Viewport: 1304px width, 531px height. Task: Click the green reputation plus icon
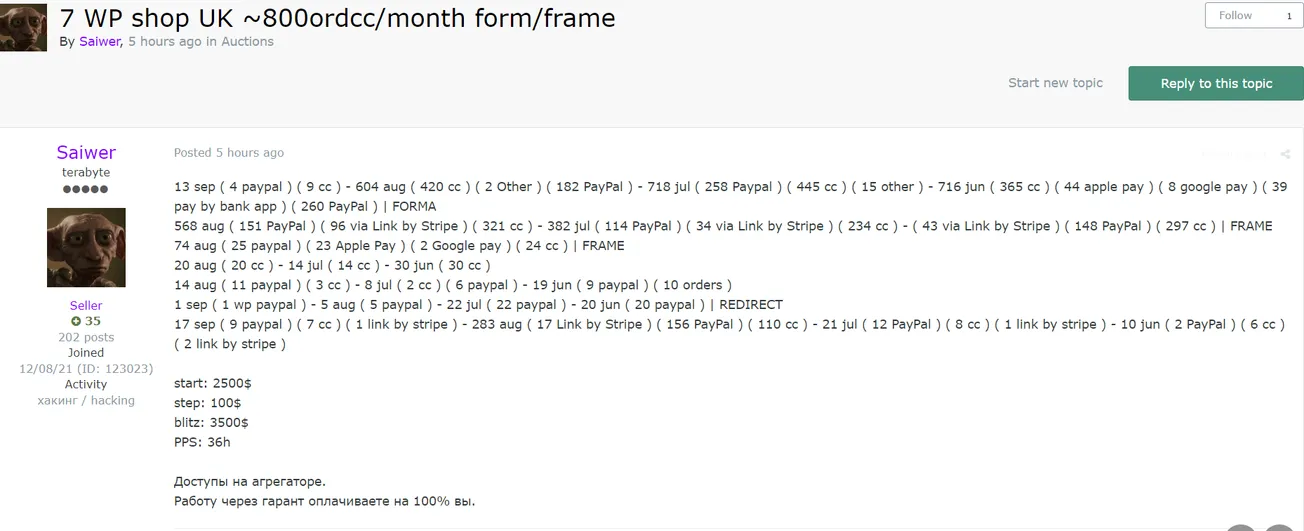(76, 321)
